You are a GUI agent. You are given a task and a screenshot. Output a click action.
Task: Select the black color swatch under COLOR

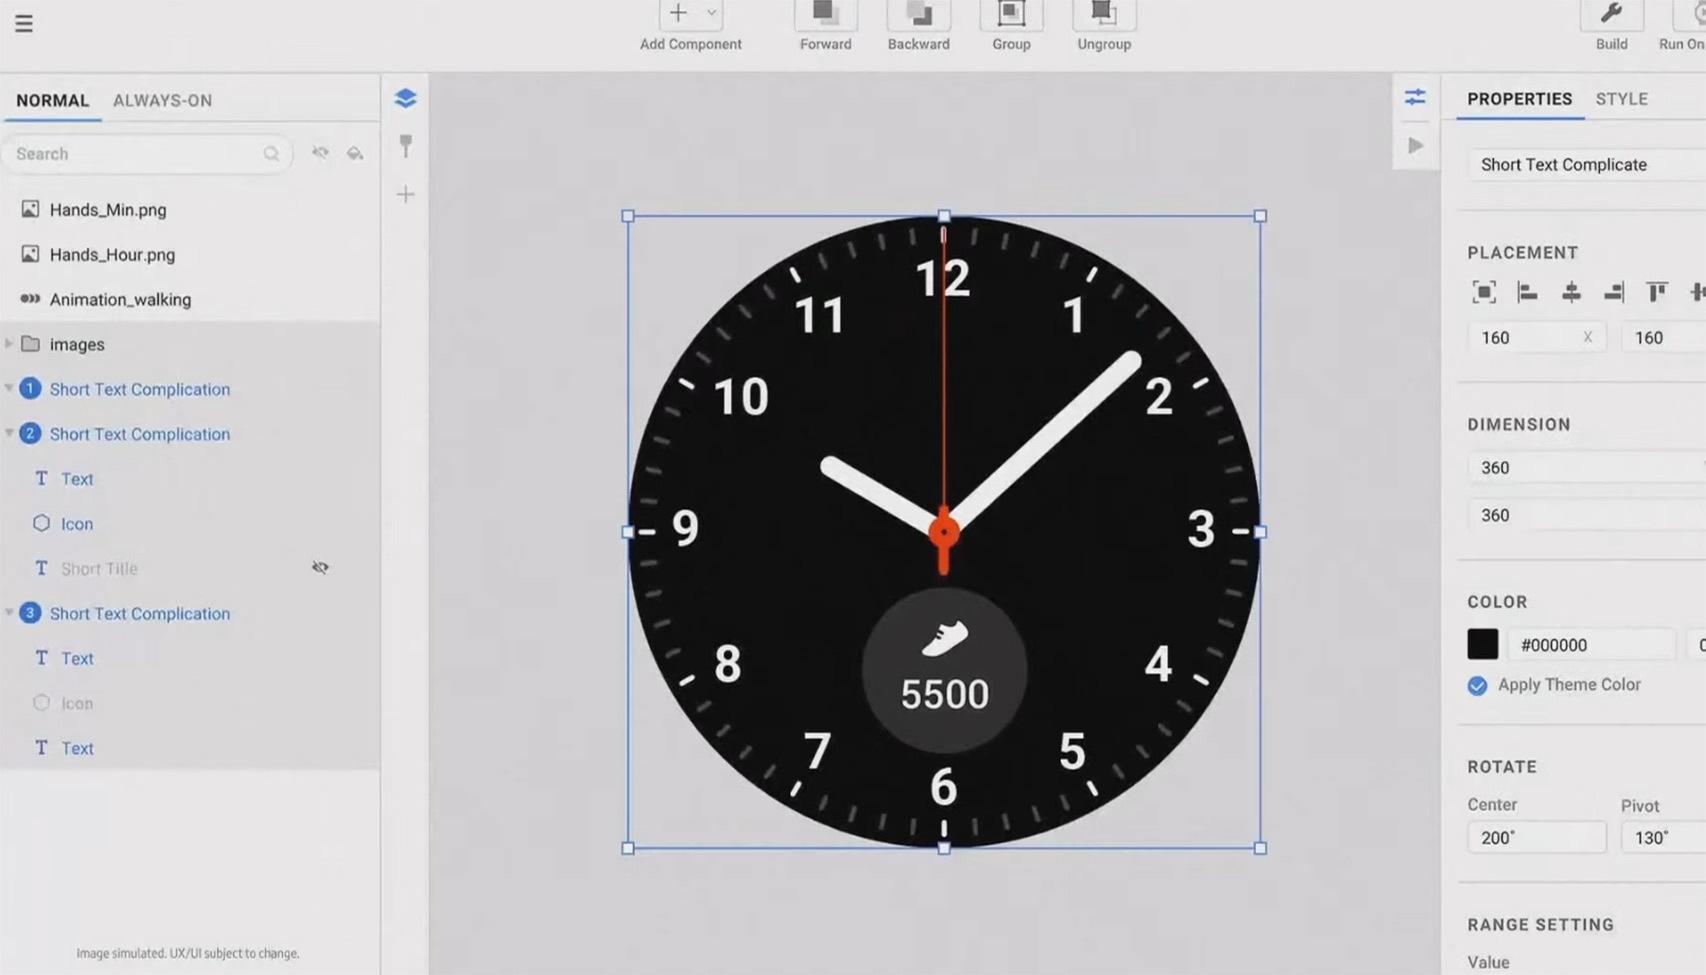pos(1482,644)
